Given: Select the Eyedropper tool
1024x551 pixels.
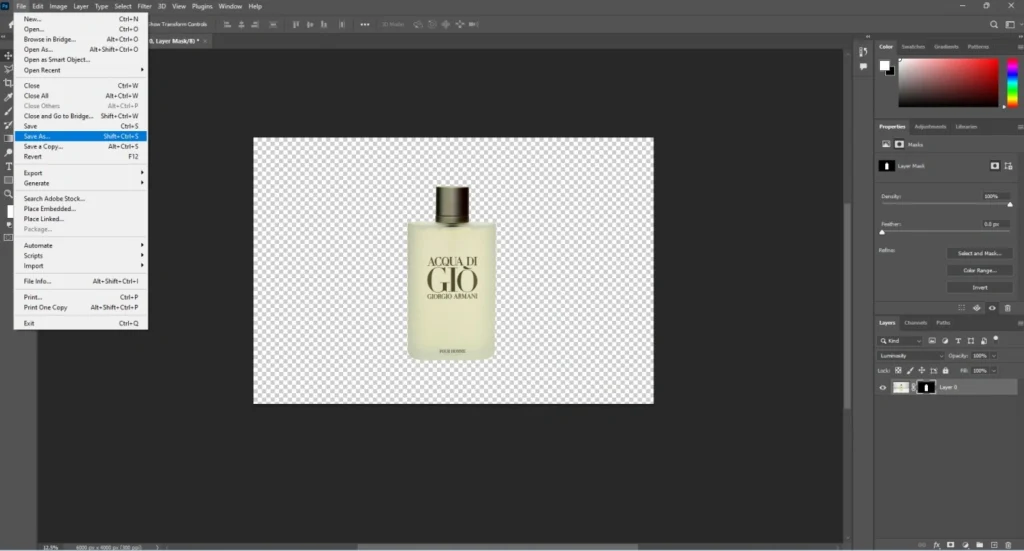Looking at the screenshot, I should 8,97.
